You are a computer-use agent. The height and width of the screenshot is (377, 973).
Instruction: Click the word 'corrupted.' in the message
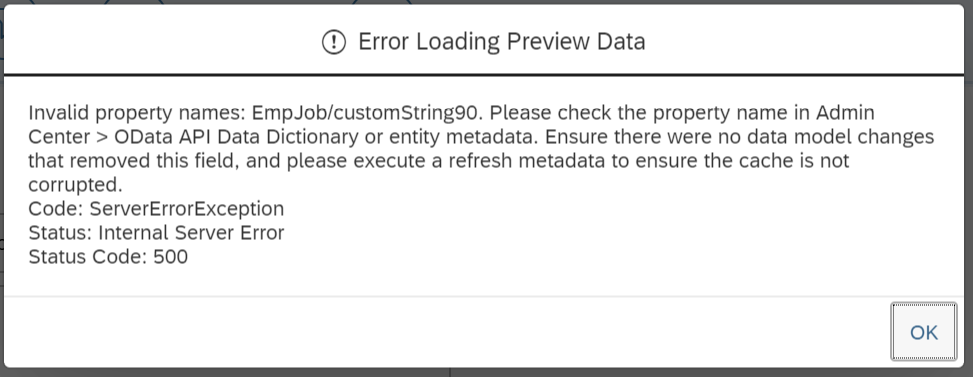pyautogui.click(x=76, y=185)
